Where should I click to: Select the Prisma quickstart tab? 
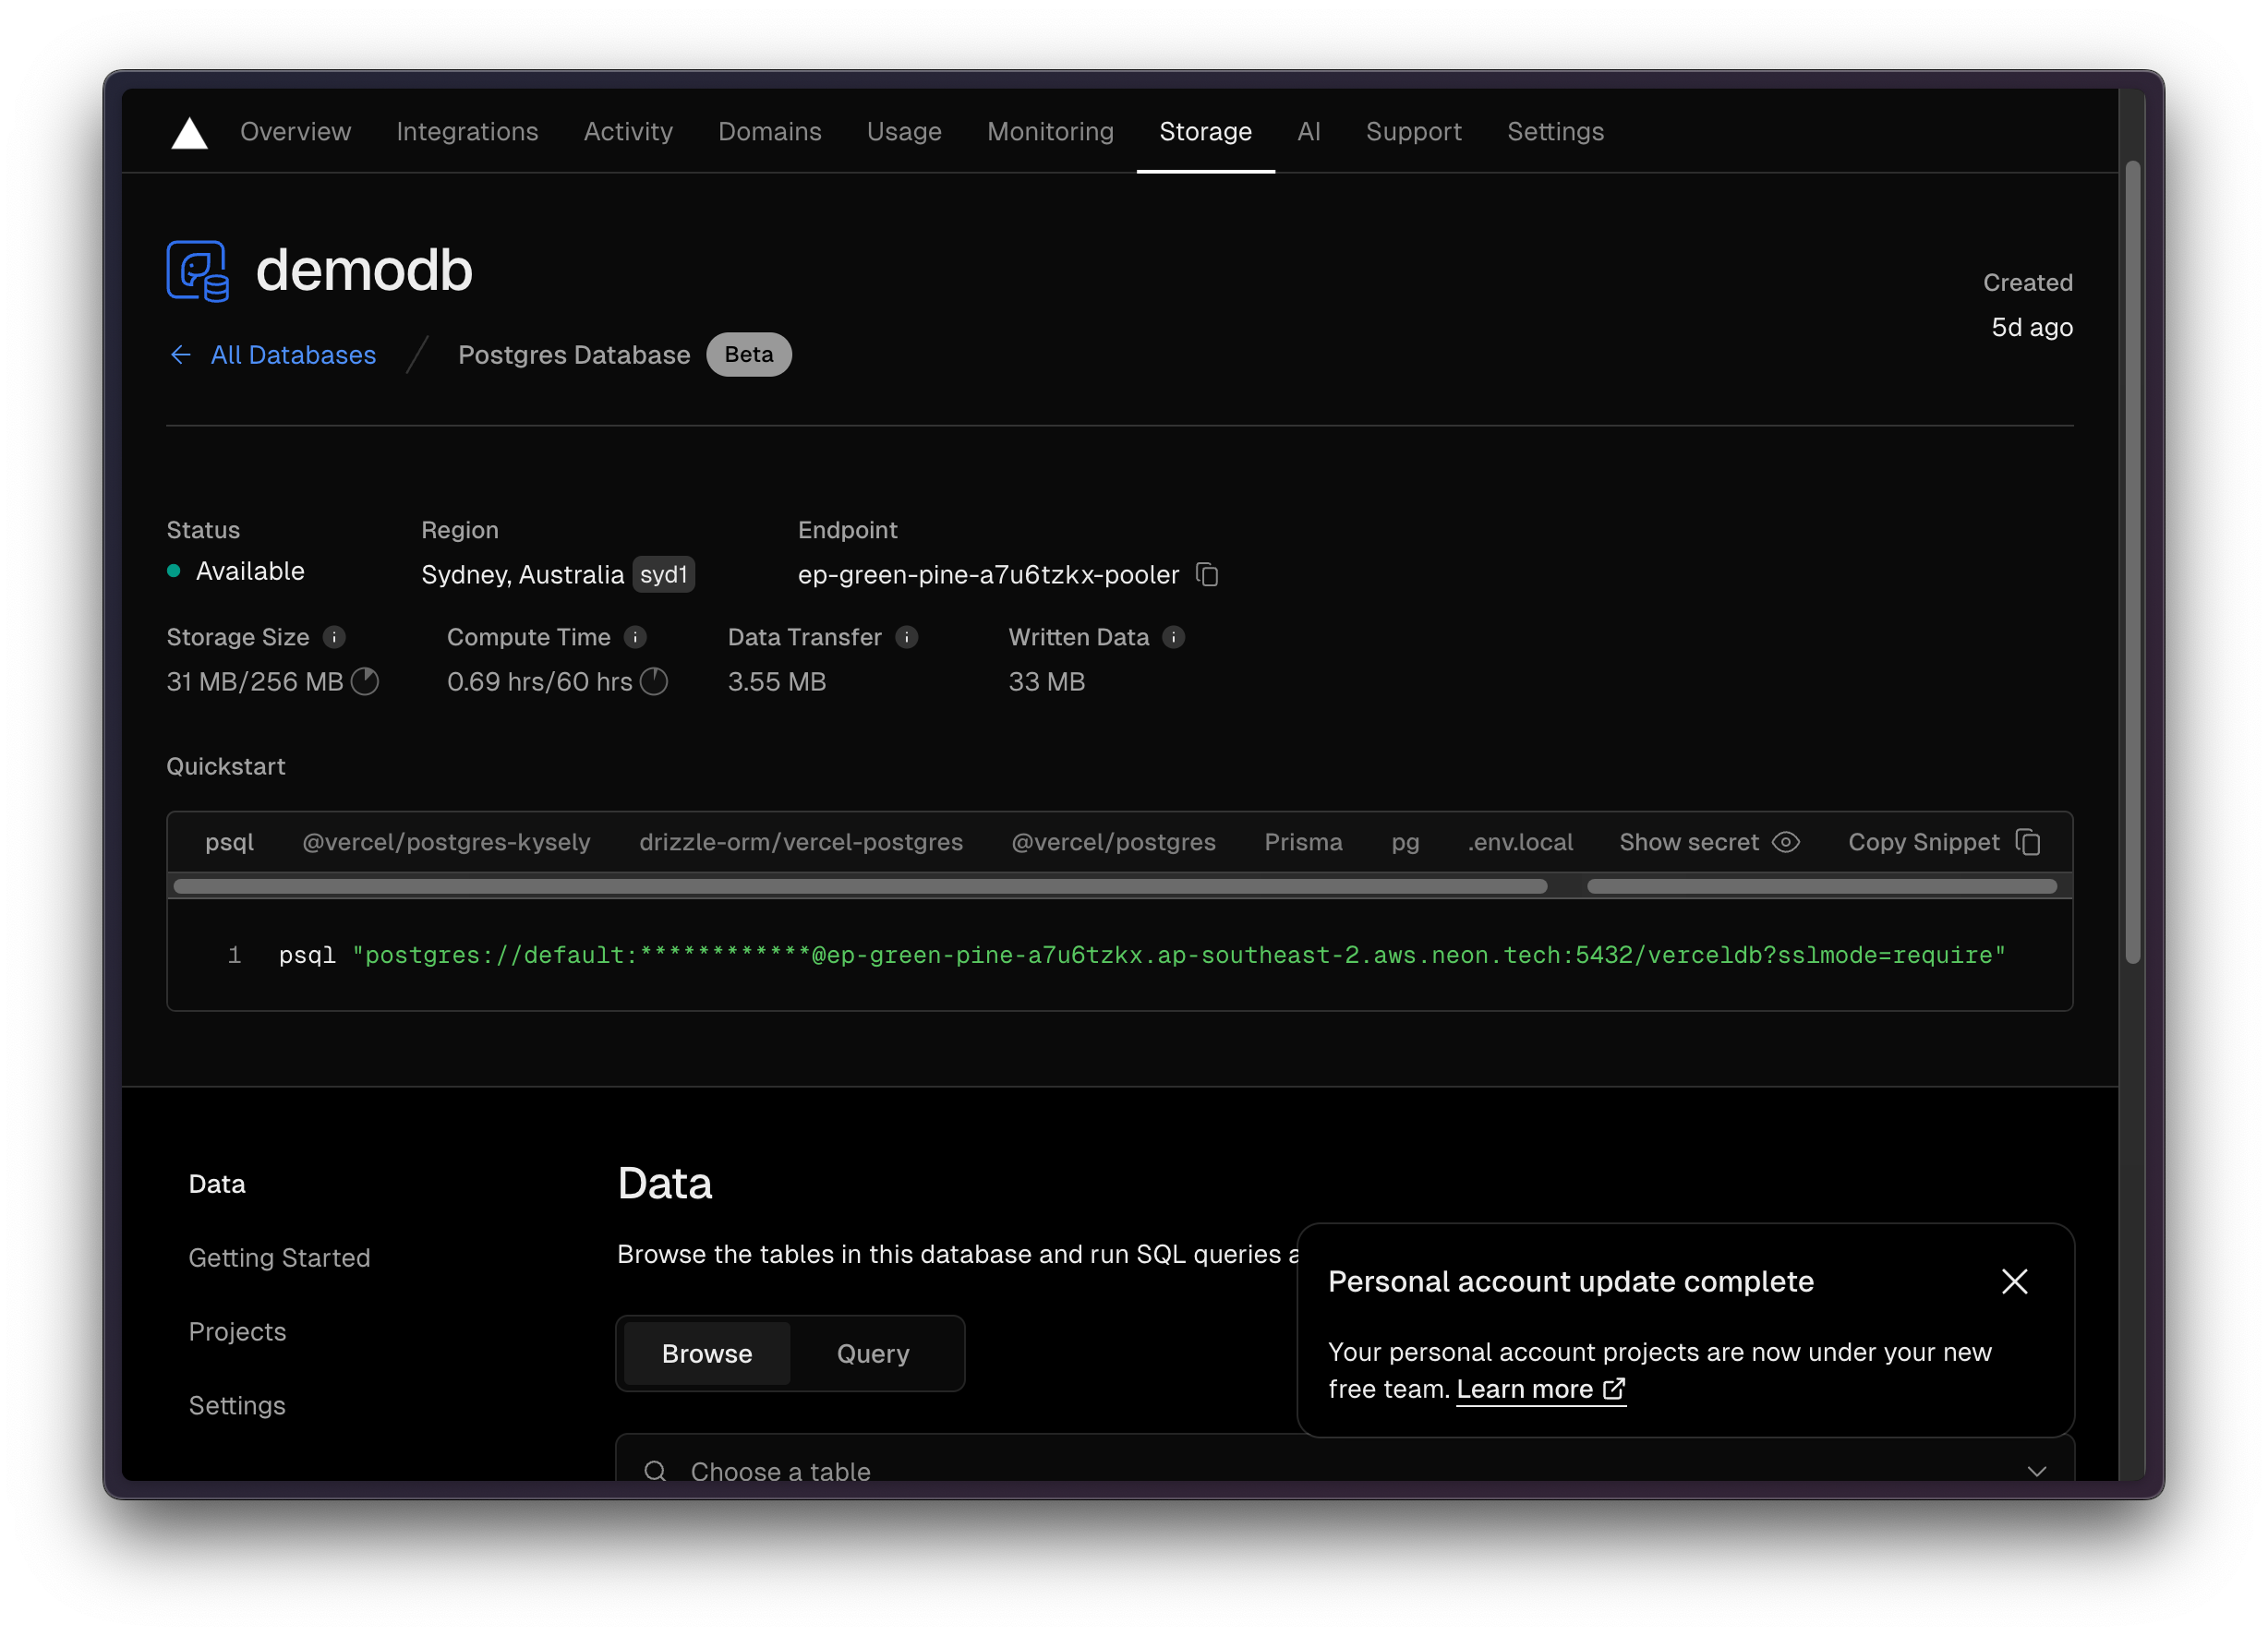(x=1302, y=842)
